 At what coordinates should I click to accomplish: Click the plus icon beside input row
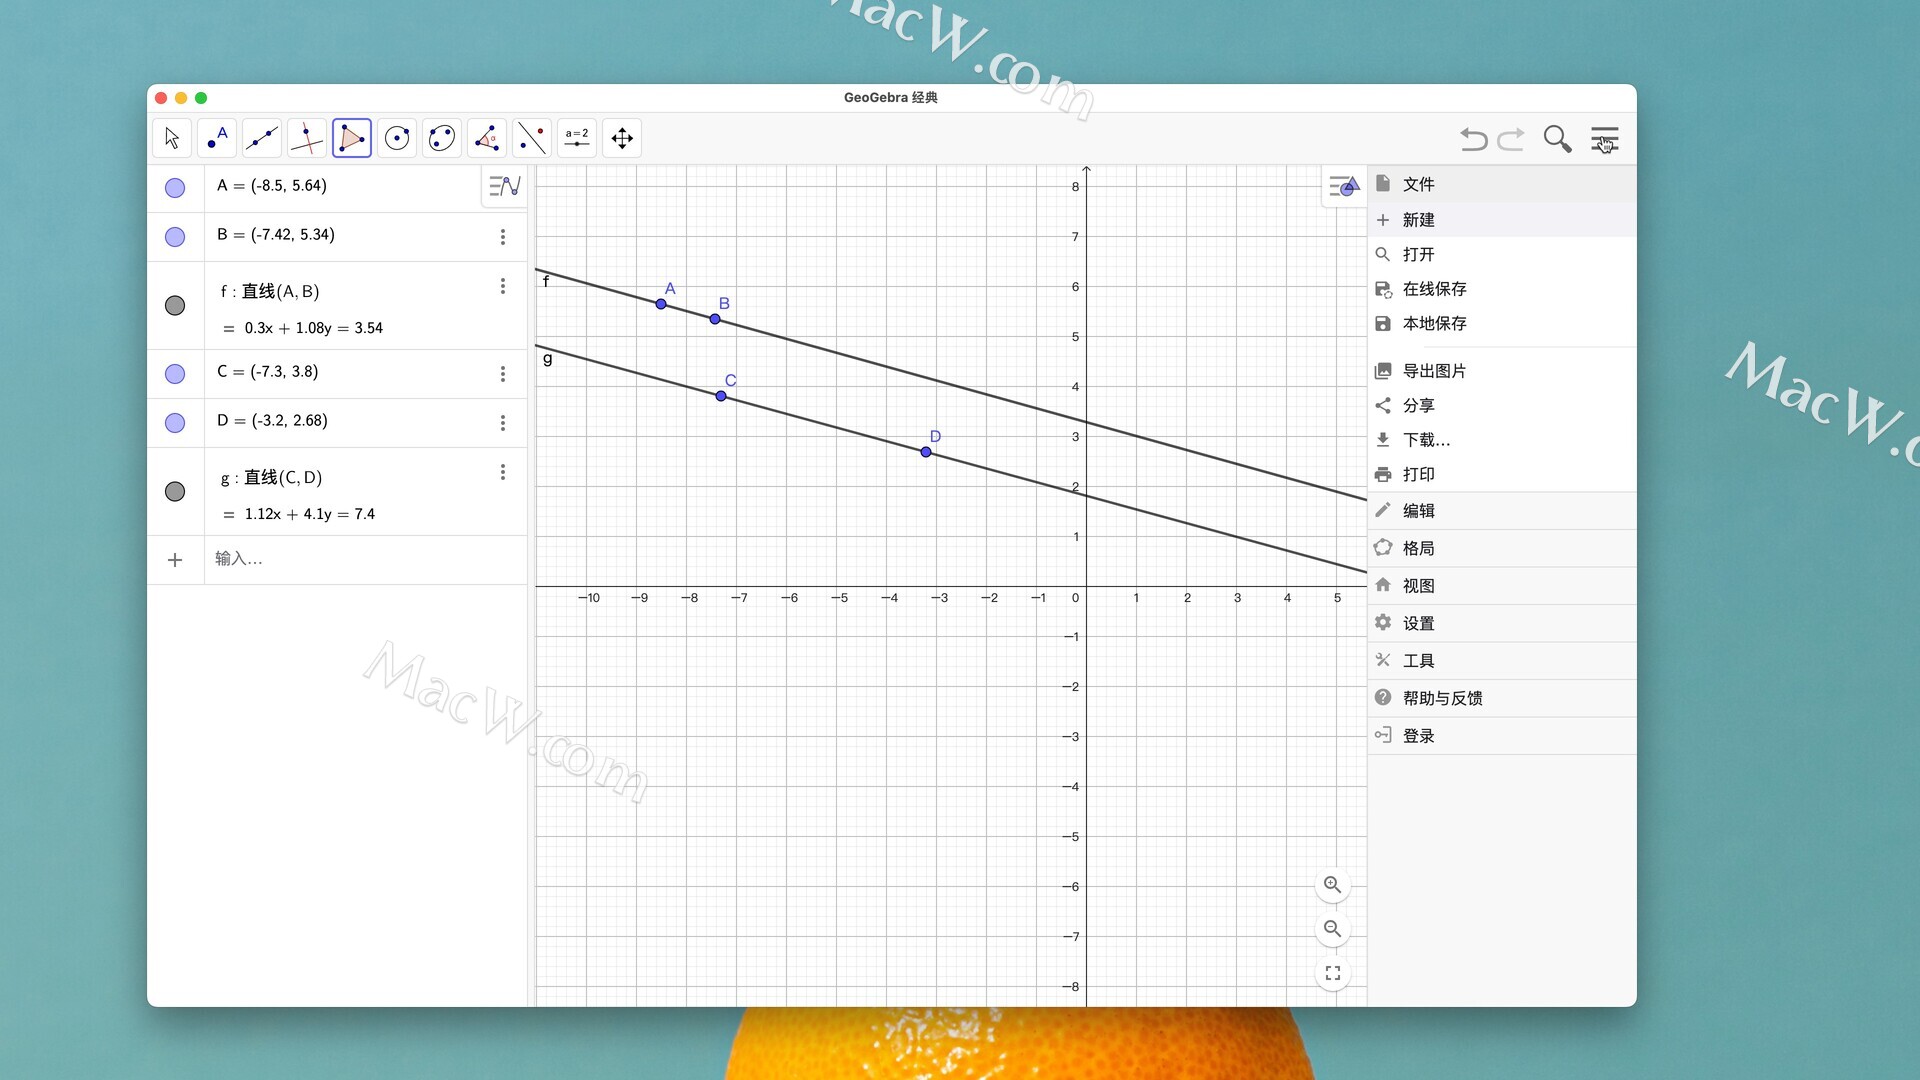[175, 560]
